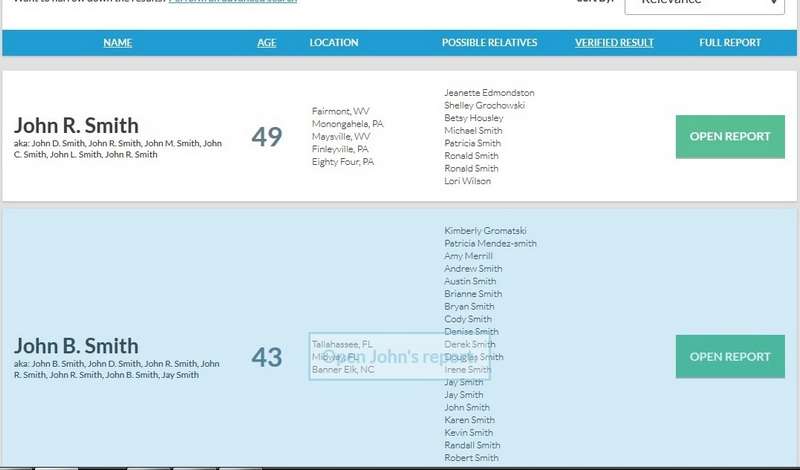Sort results by NAME column header
Image resolution: width=800 pixels, height=470 pixels.
(x=118, y=43)
